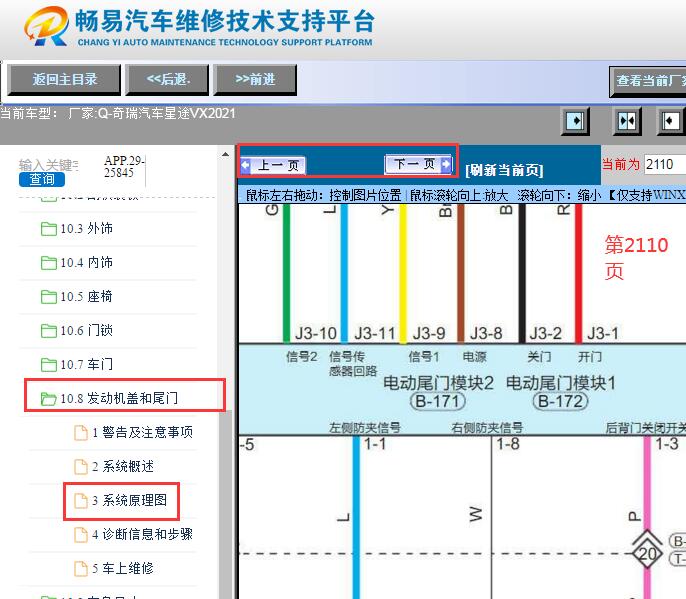Go forward with the >>前进 button

point(255,80)
